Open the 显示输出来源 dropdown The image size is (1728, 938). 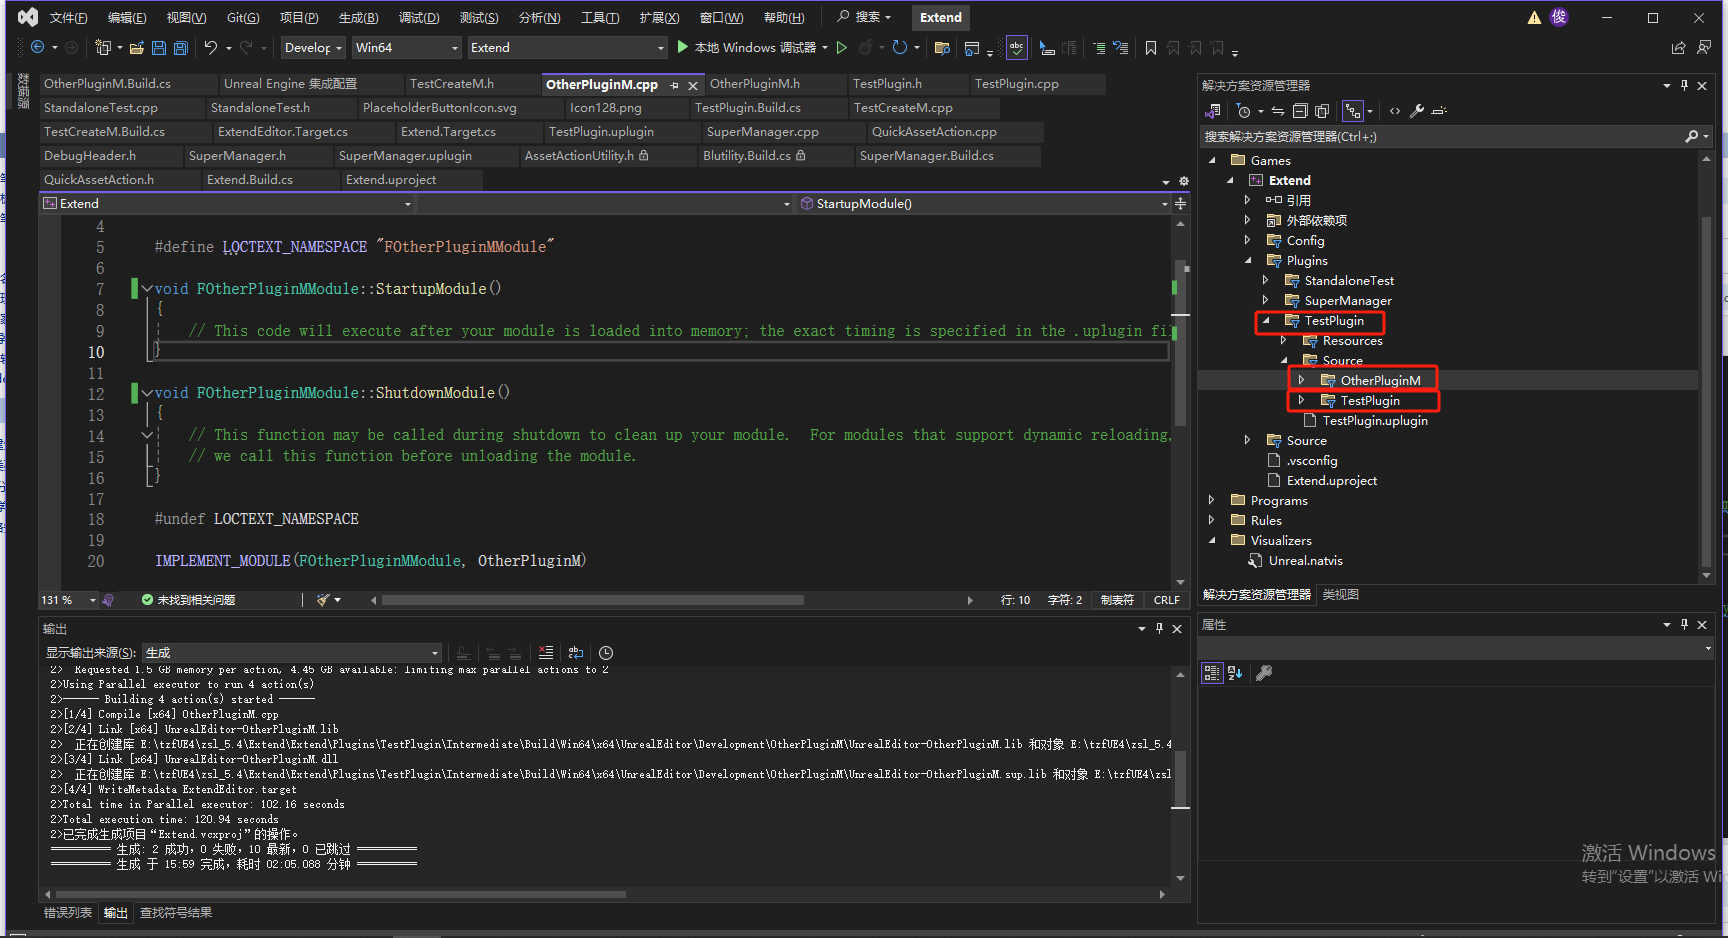pyautogui.click(x=291, y=653)
